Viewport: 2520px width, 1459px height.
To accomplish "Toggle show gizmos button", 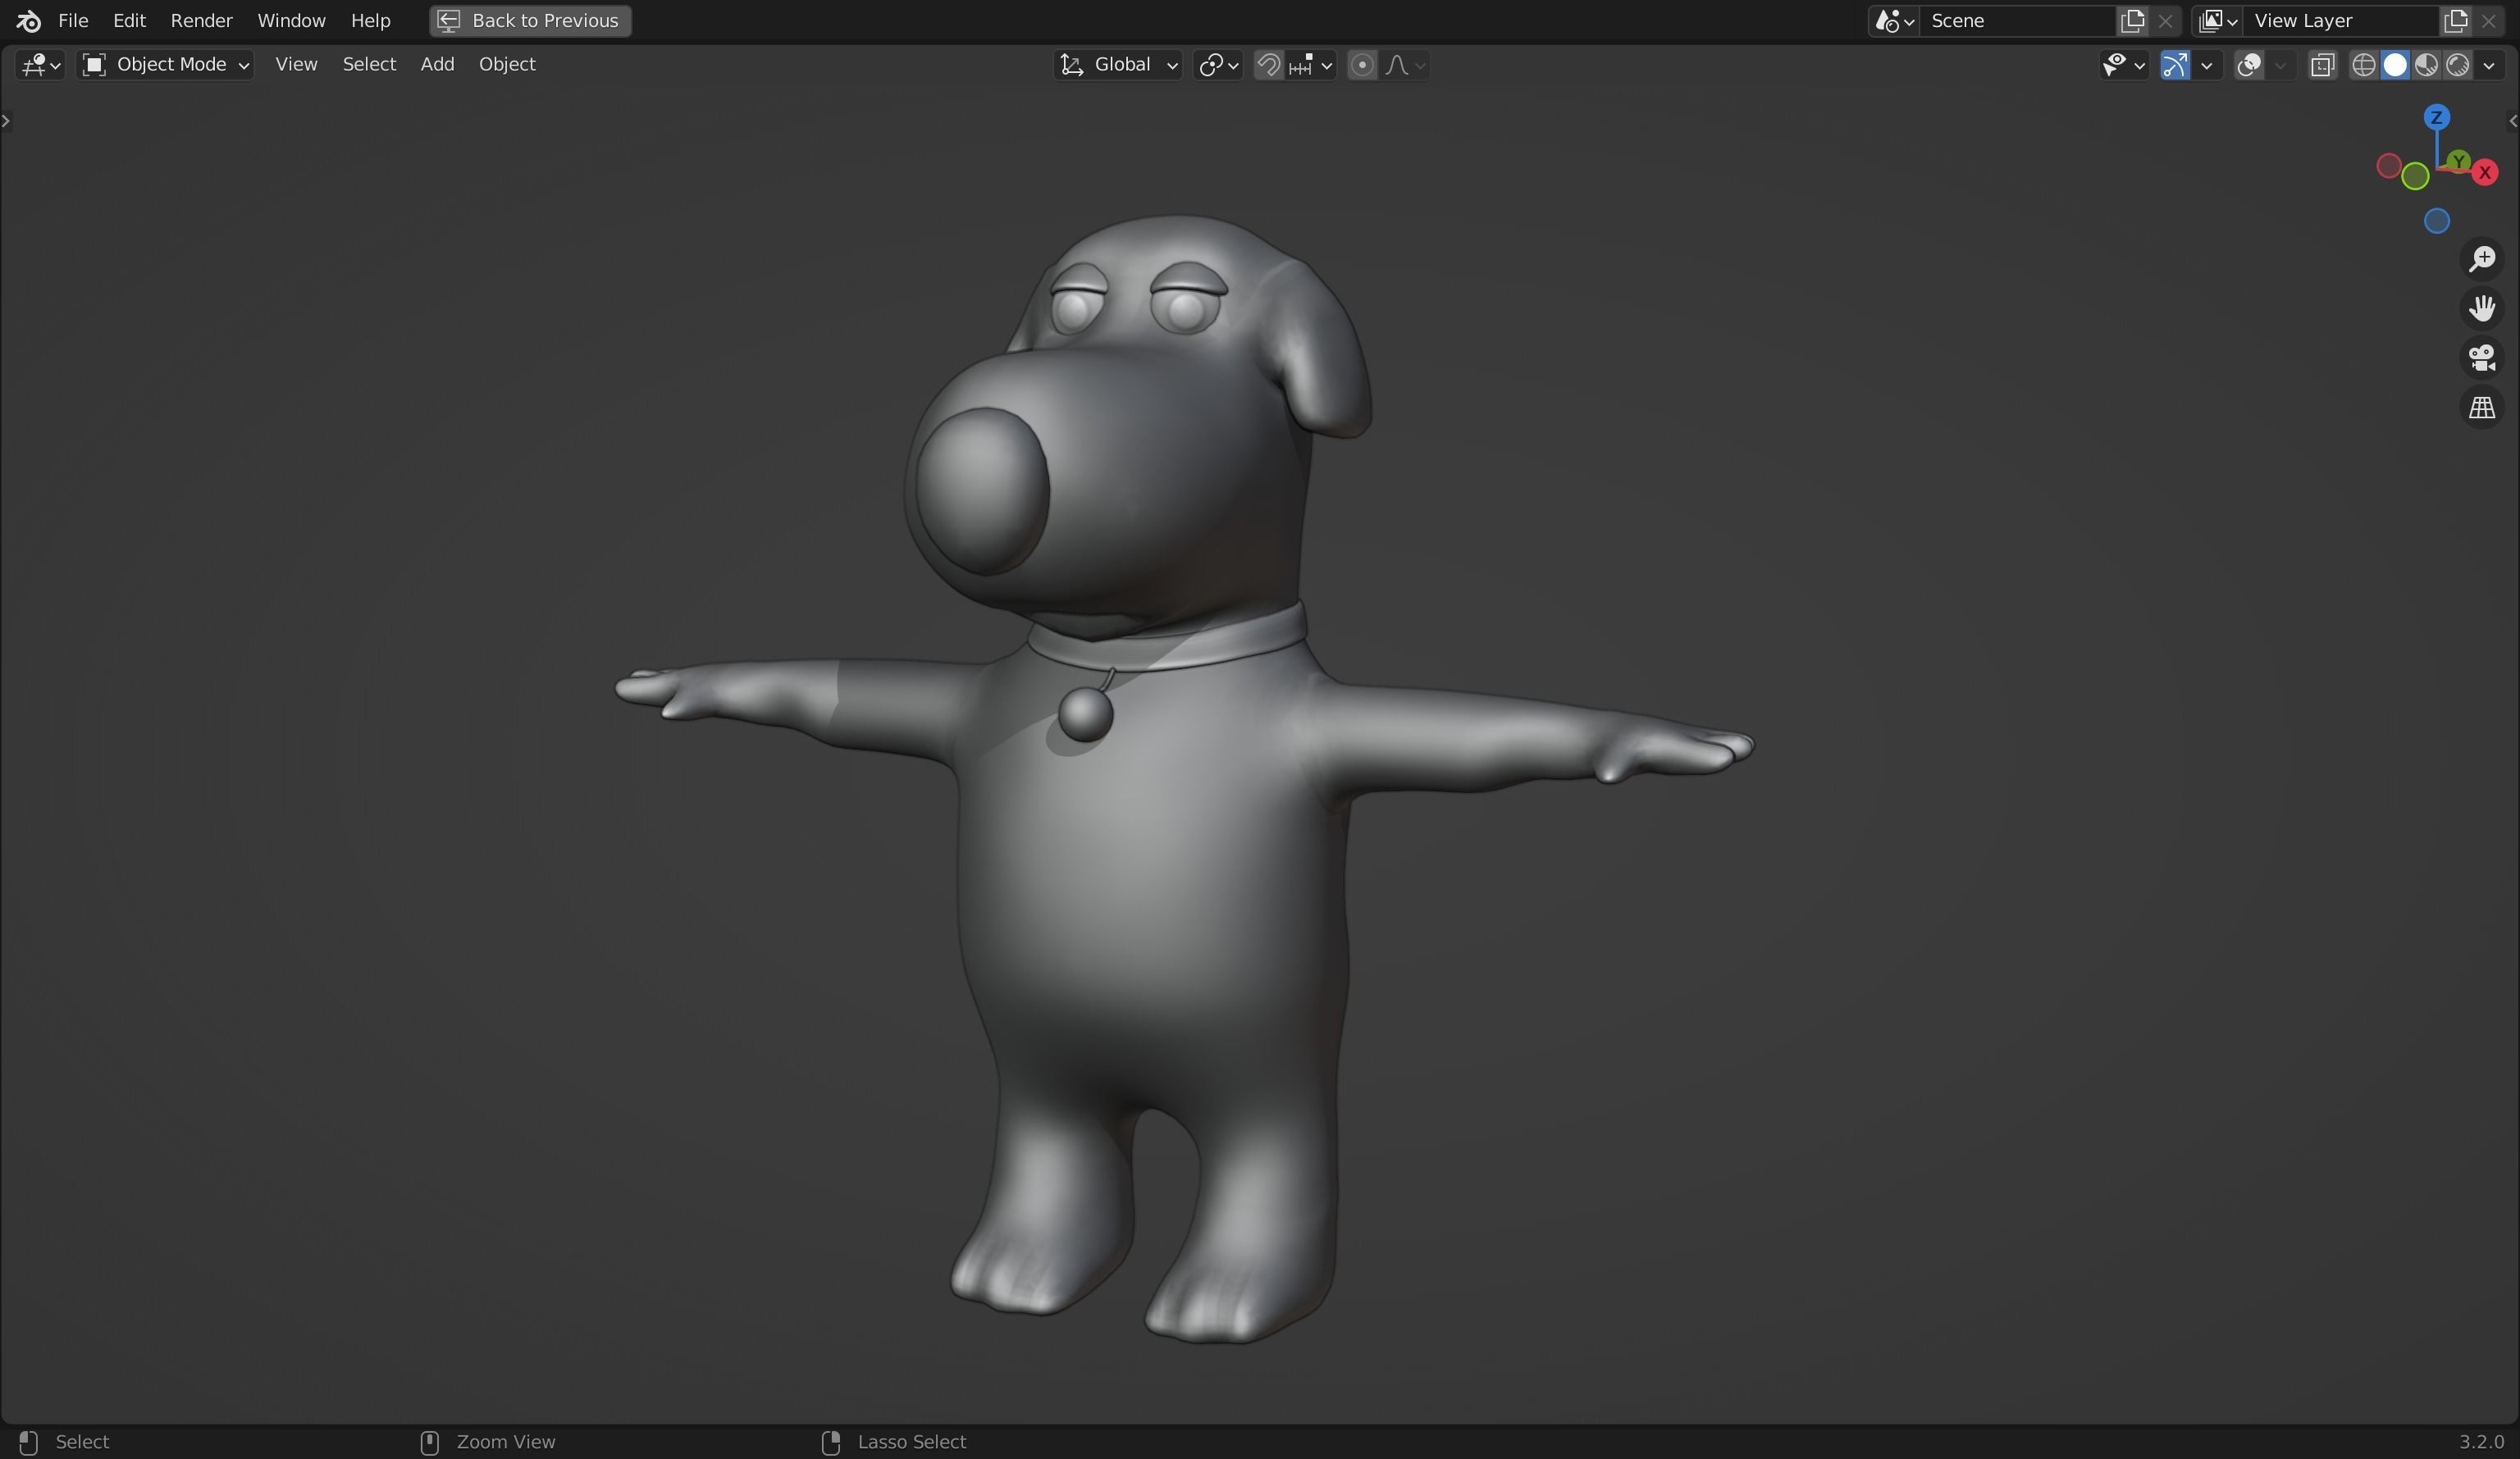I will click(x=2175, y=65).
